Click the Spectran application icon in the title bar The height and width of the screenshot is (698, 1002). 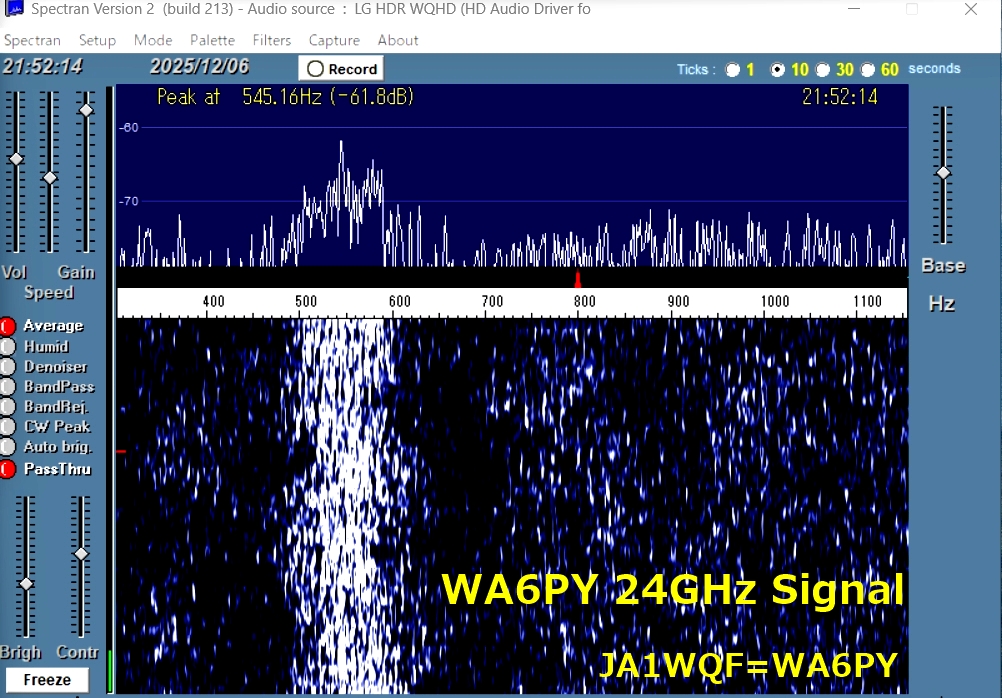12,9
